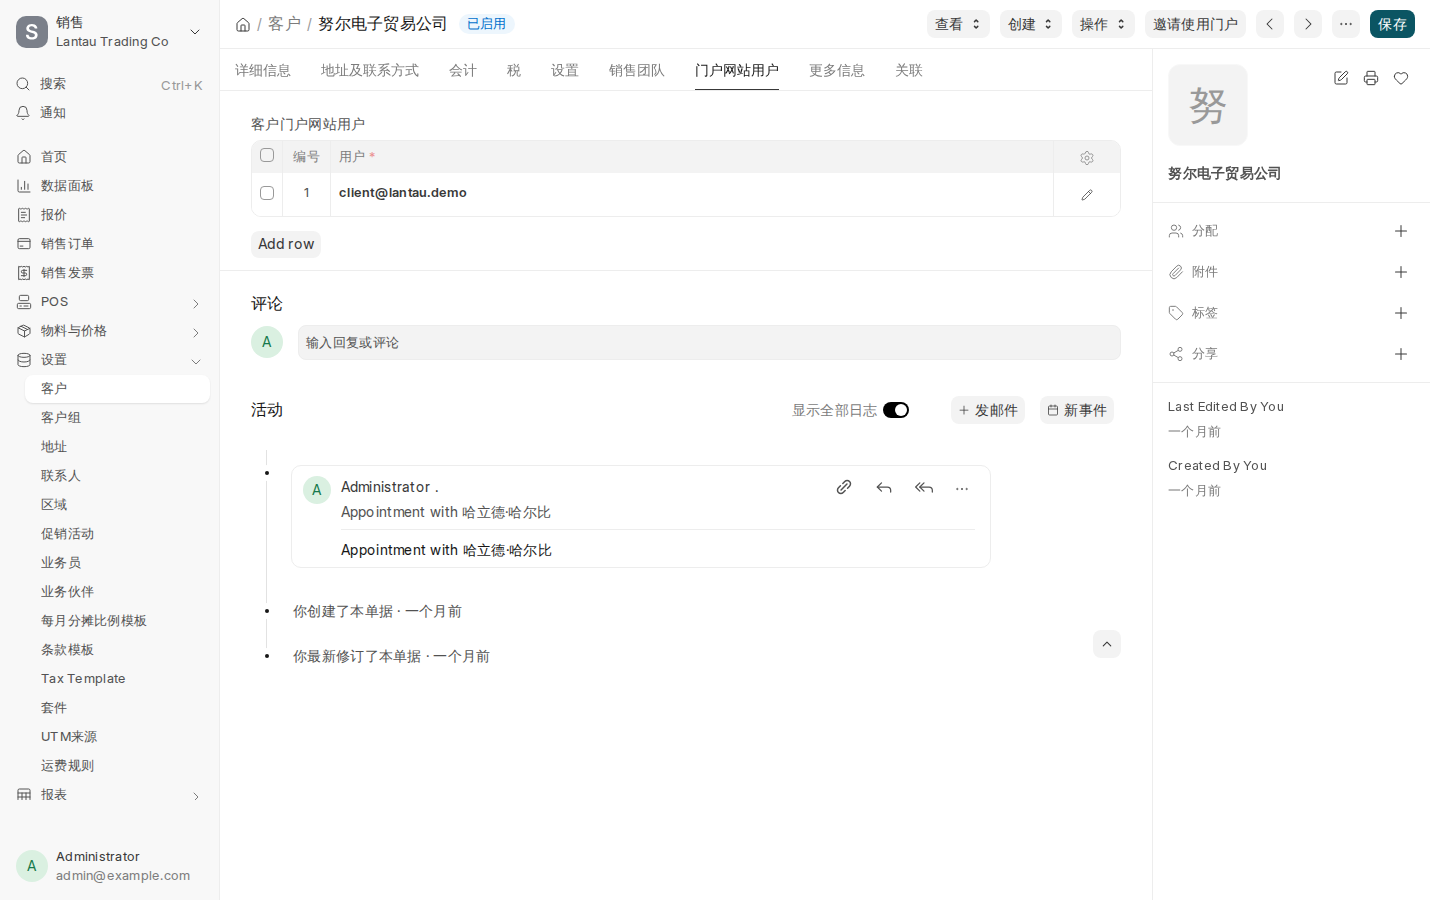Go to the next customer record
The height and width of the screenshot is (900, 1440).
click(x=1308, y=24)
